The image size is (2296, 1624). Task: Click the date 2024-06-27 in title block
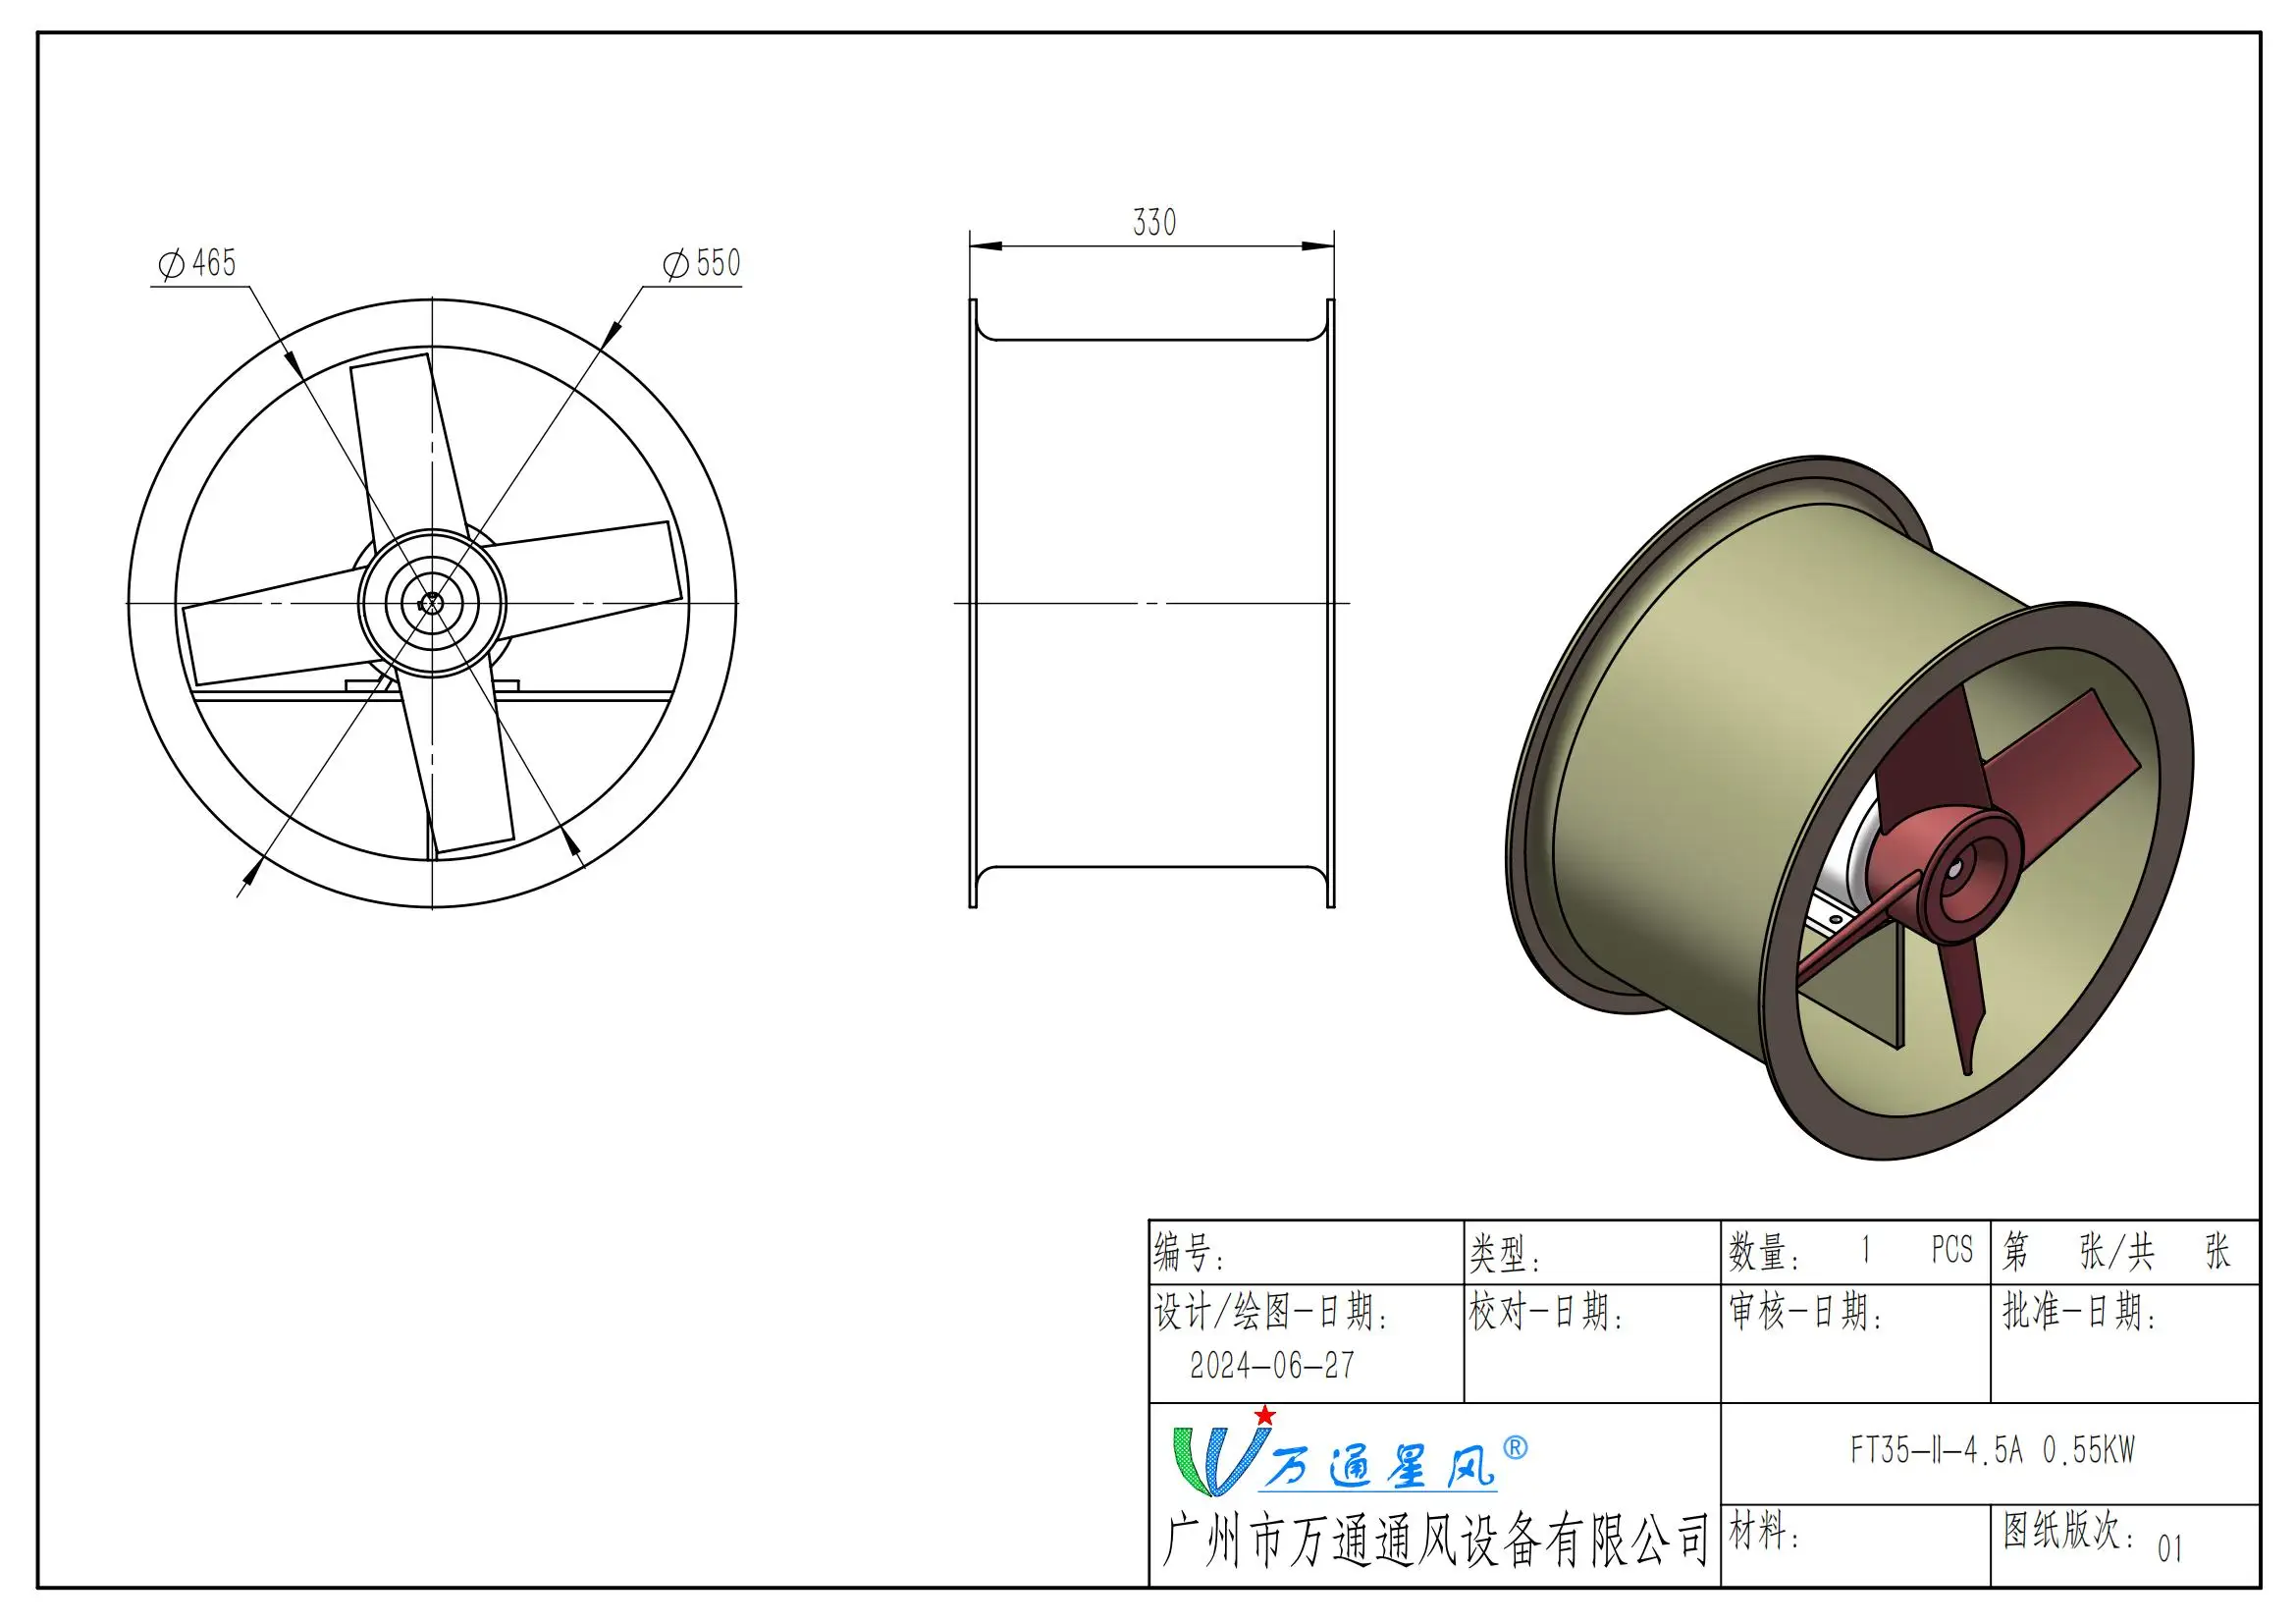[x=1272, y=1365]
